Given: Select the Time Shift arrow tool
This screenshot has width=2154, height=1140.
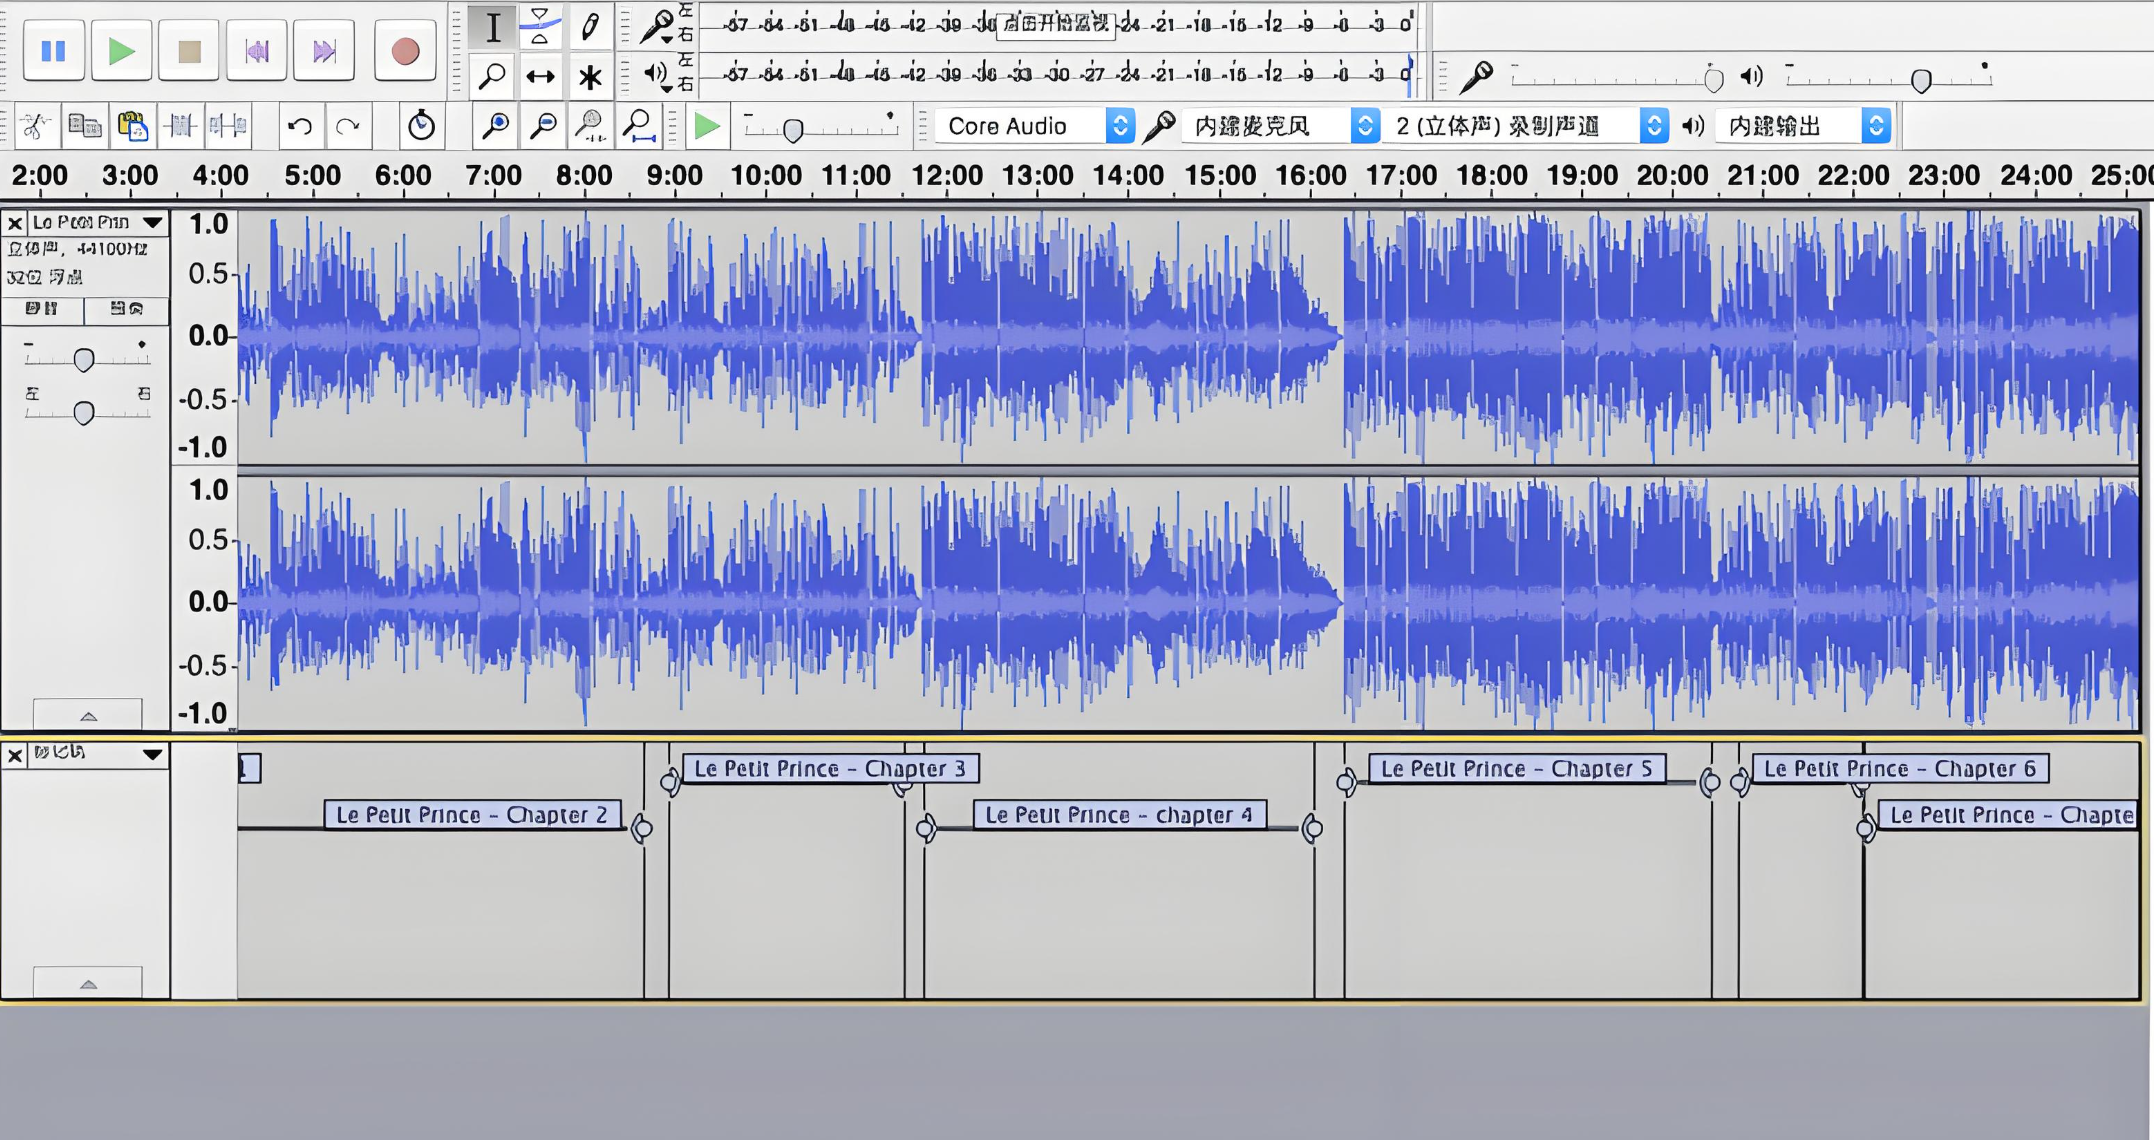Looking at the screenshot, I should pyautogui.click(x=540, y=77).
